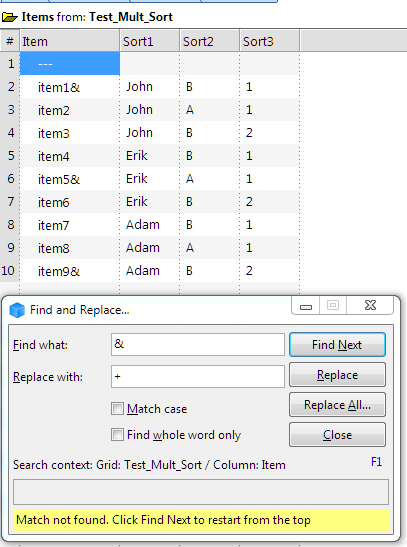This screenshot has width=407, height=547.
Task: Click the Sort1 column header
Action: (x=150, y=42)
